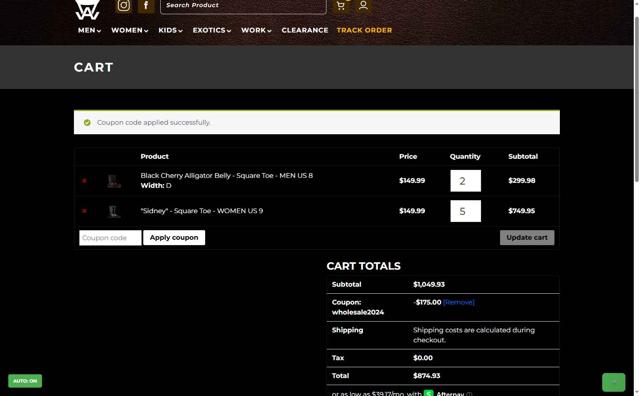Viewport: 640px width, 396px height.
Task: Click the Apply coupon button
Action: click(174, 238)
